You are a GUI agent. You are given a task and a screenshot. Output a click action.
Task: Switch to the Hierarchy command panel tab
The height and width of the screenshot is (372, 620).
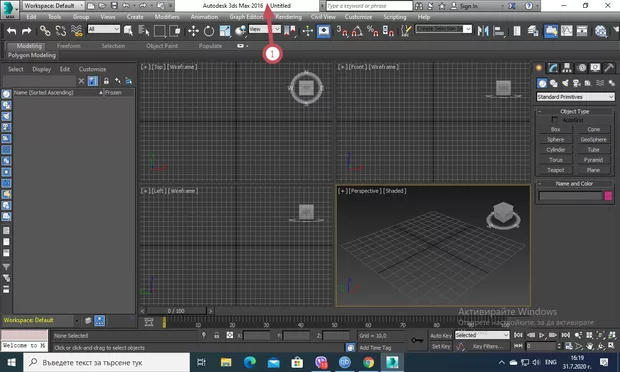point(567,68)
